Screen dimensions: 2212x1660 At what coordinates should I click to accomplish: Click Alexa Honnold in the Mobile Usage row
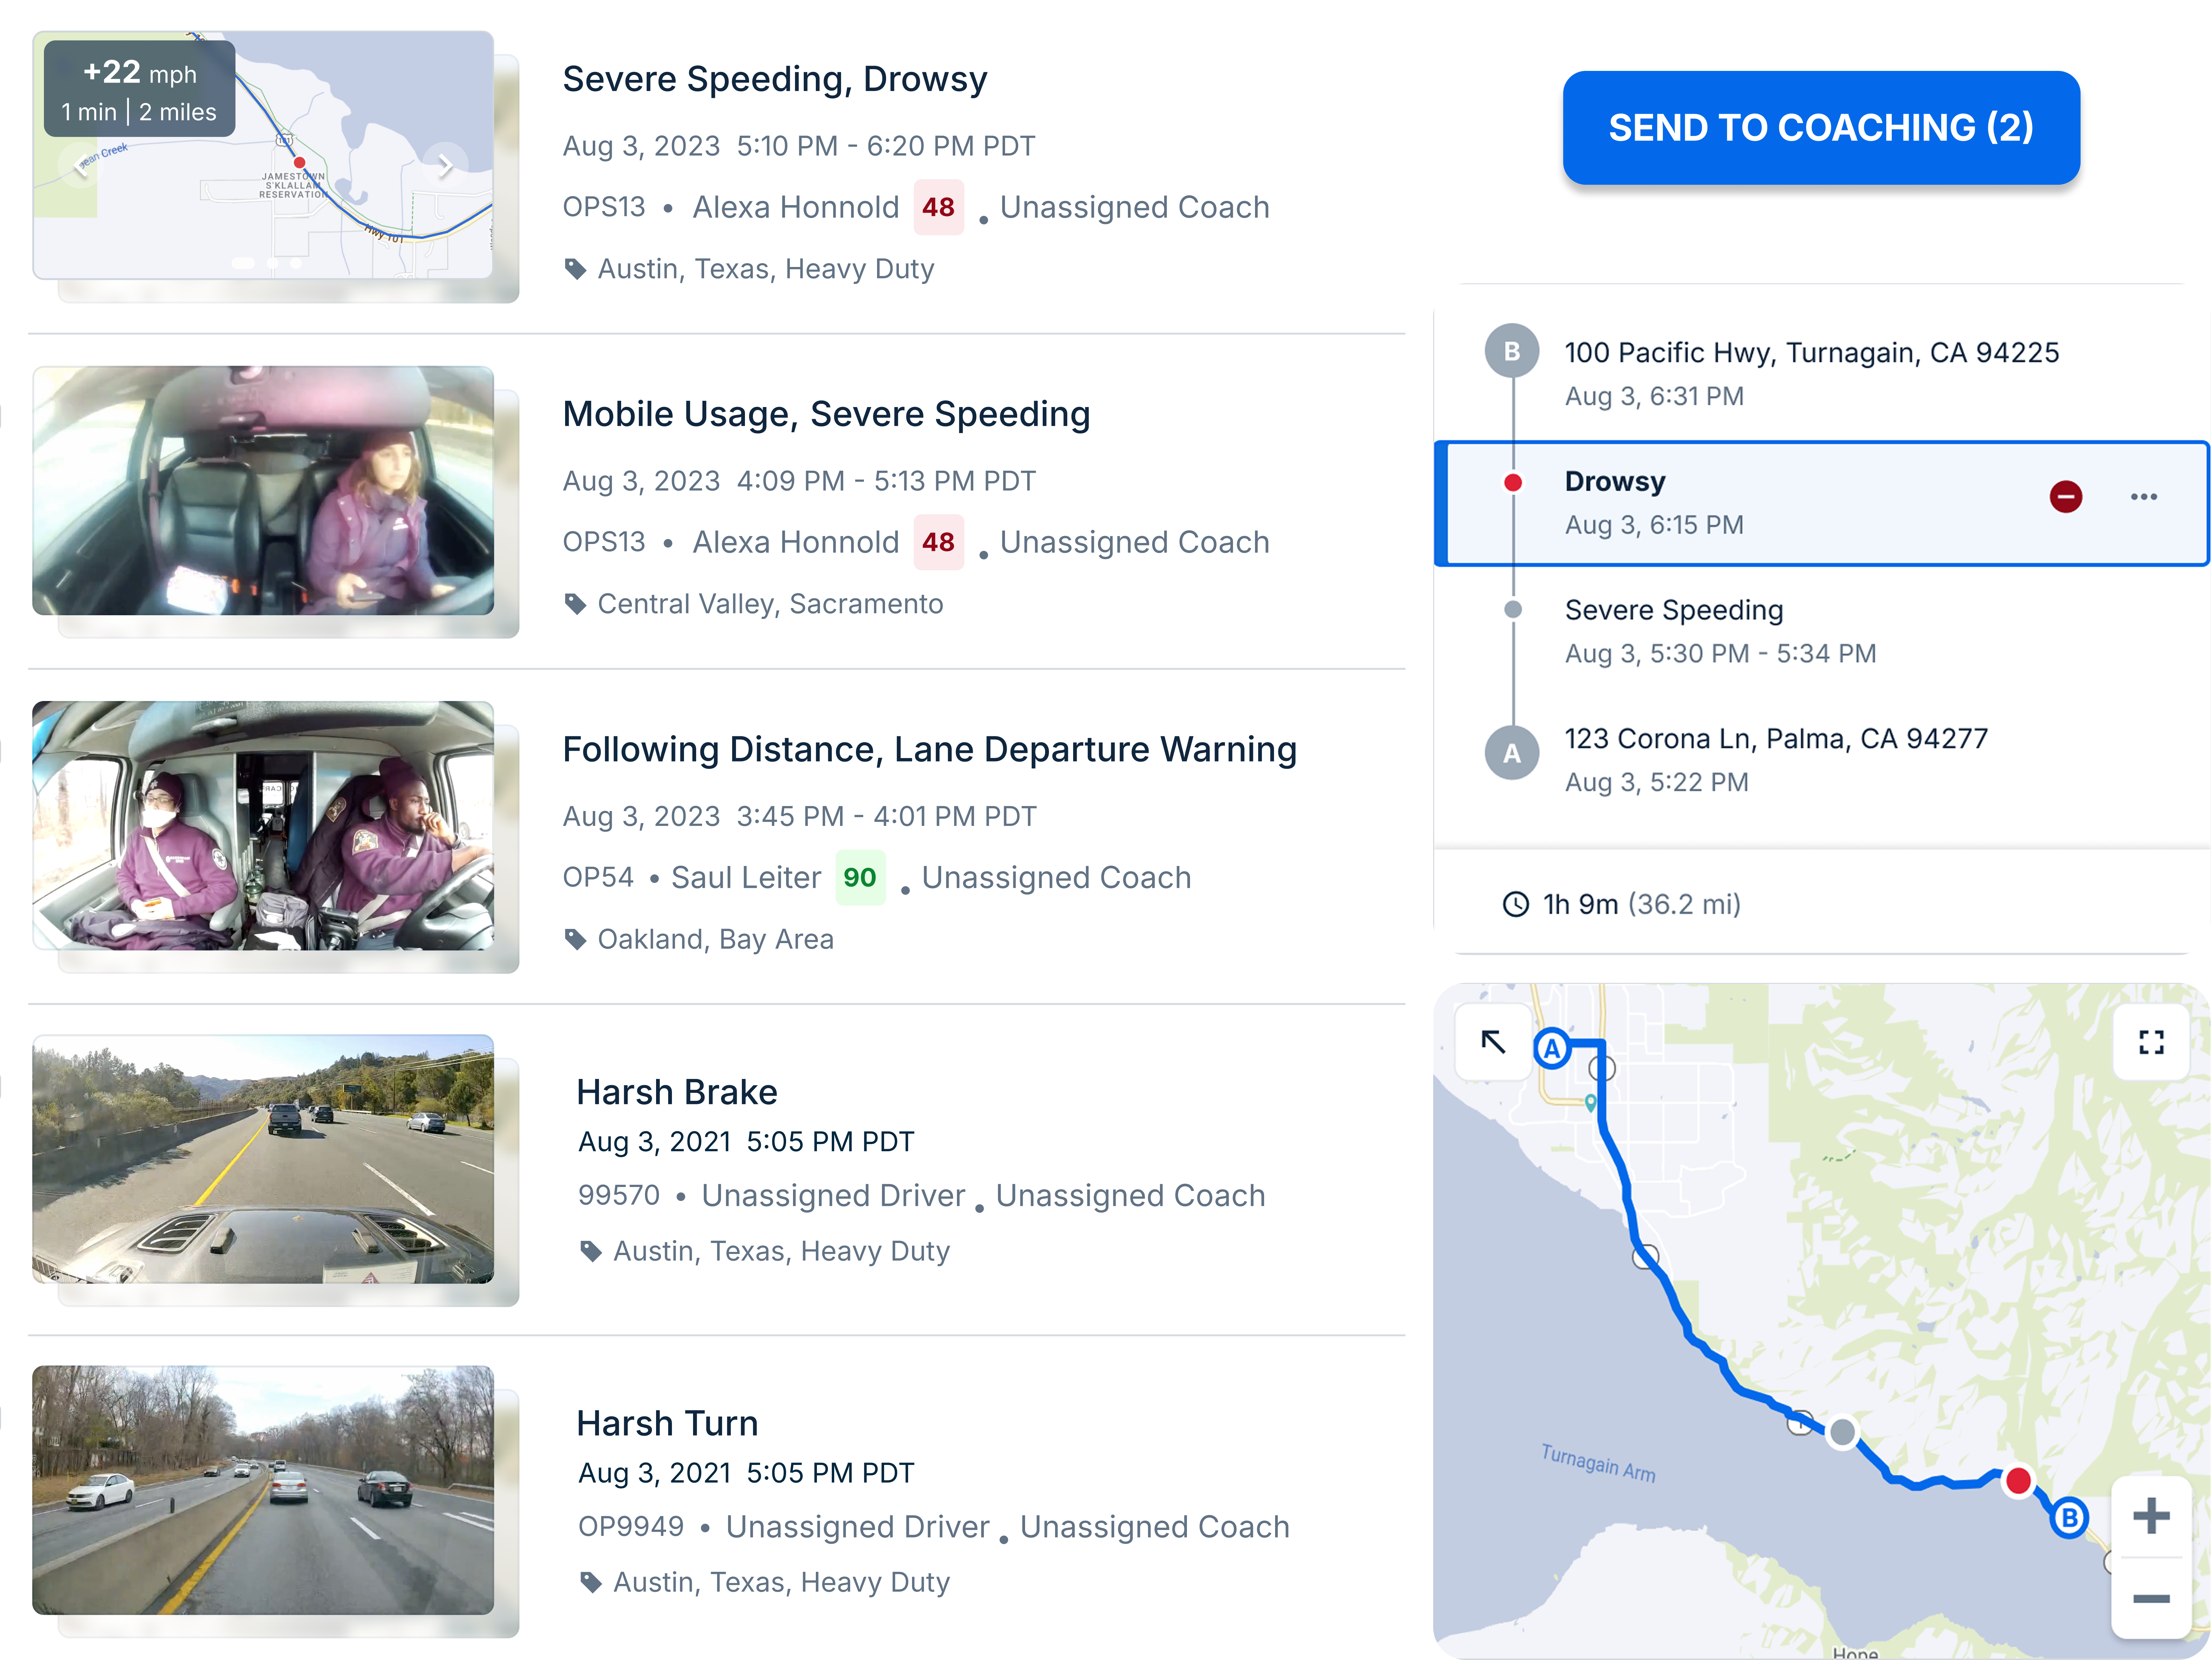(796, 542)
